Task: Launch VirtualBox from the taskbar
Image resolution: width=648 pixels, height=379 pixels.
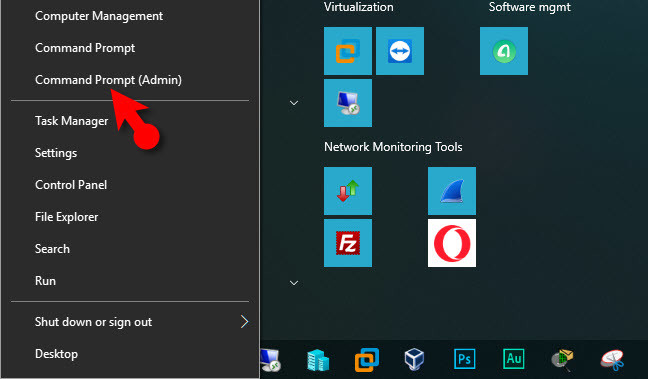Action: coord(415,360)
